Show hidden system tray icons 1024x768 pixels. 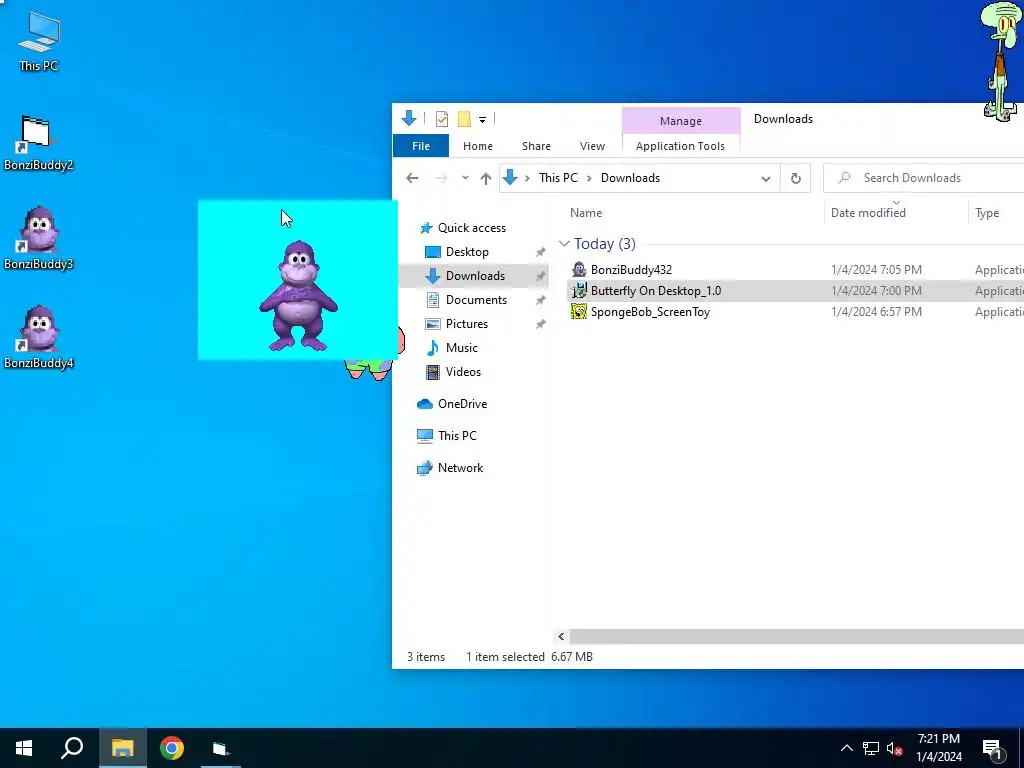(x=846, y=748)
